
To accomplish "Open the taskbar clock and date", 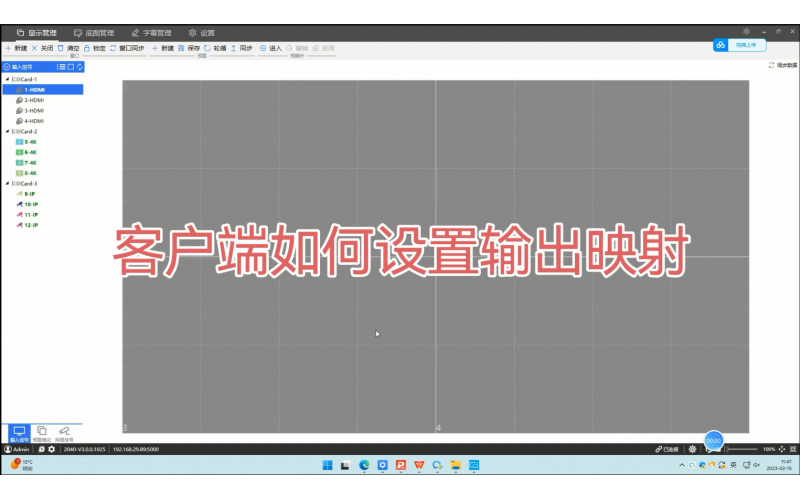I will pyautogui.click(x=779, y=465).
